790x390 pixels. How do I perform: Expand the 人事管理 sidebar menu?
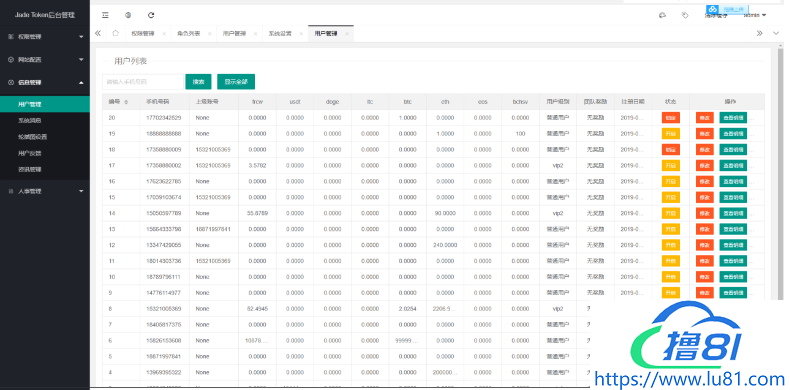[x=45, y=191]
